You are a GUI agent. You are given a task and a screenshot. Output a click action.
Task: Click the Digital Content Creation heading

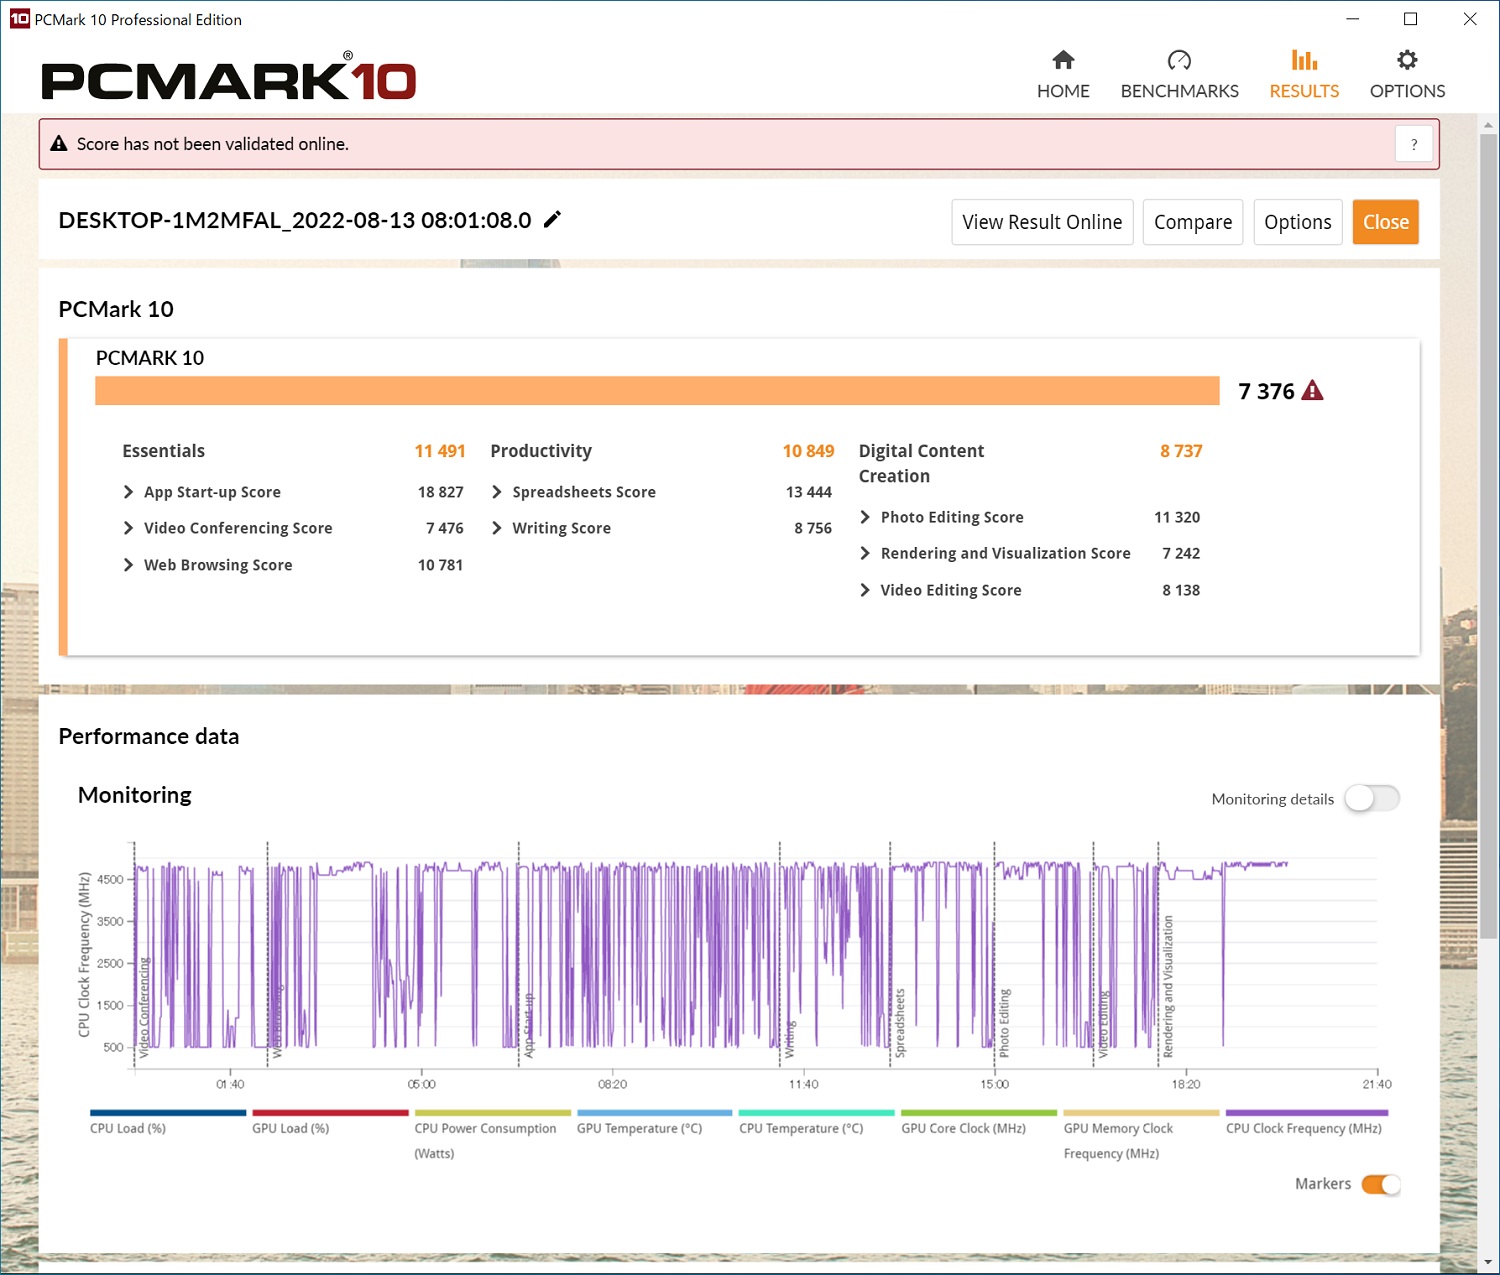[921, 463]
